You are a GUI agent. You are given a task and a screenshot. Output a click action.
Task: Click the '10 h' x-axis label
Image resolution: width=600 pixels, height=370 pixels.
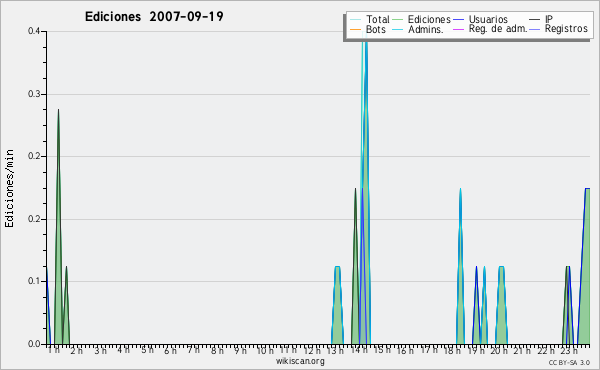265,350
